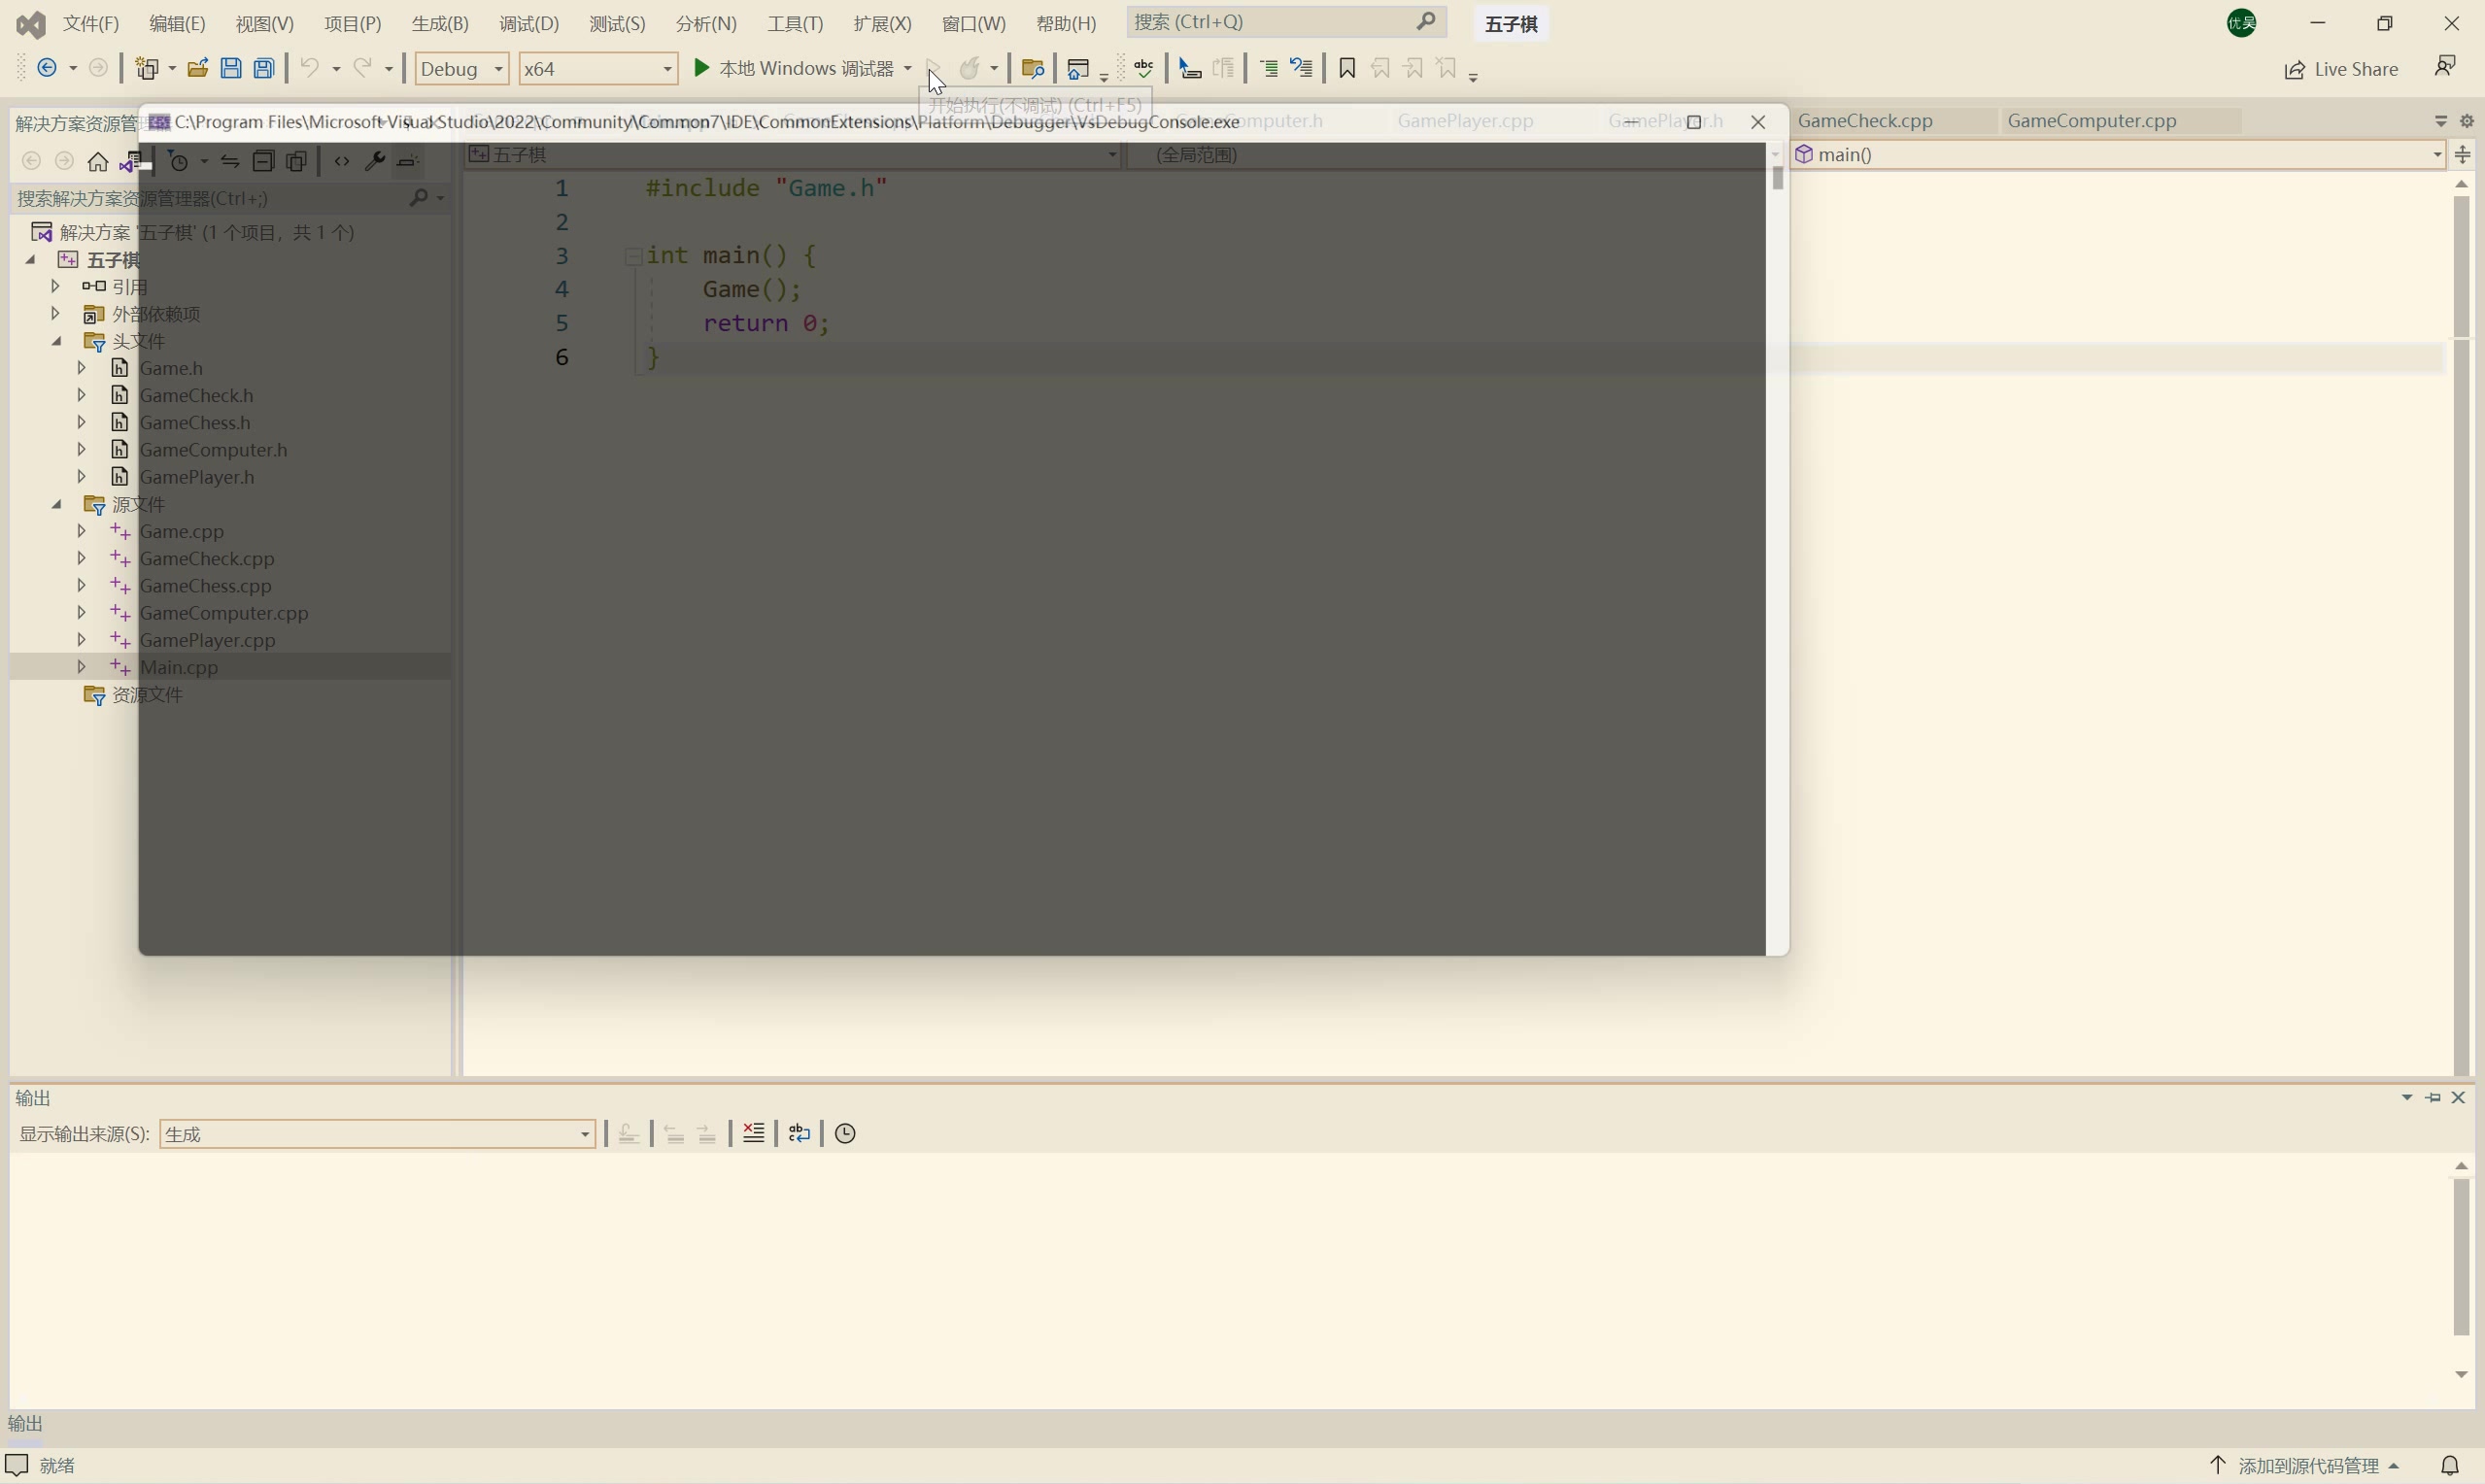Click Clear All icon in output panel
This screenshot has width=2485, height=1484.
[754, 1133]
